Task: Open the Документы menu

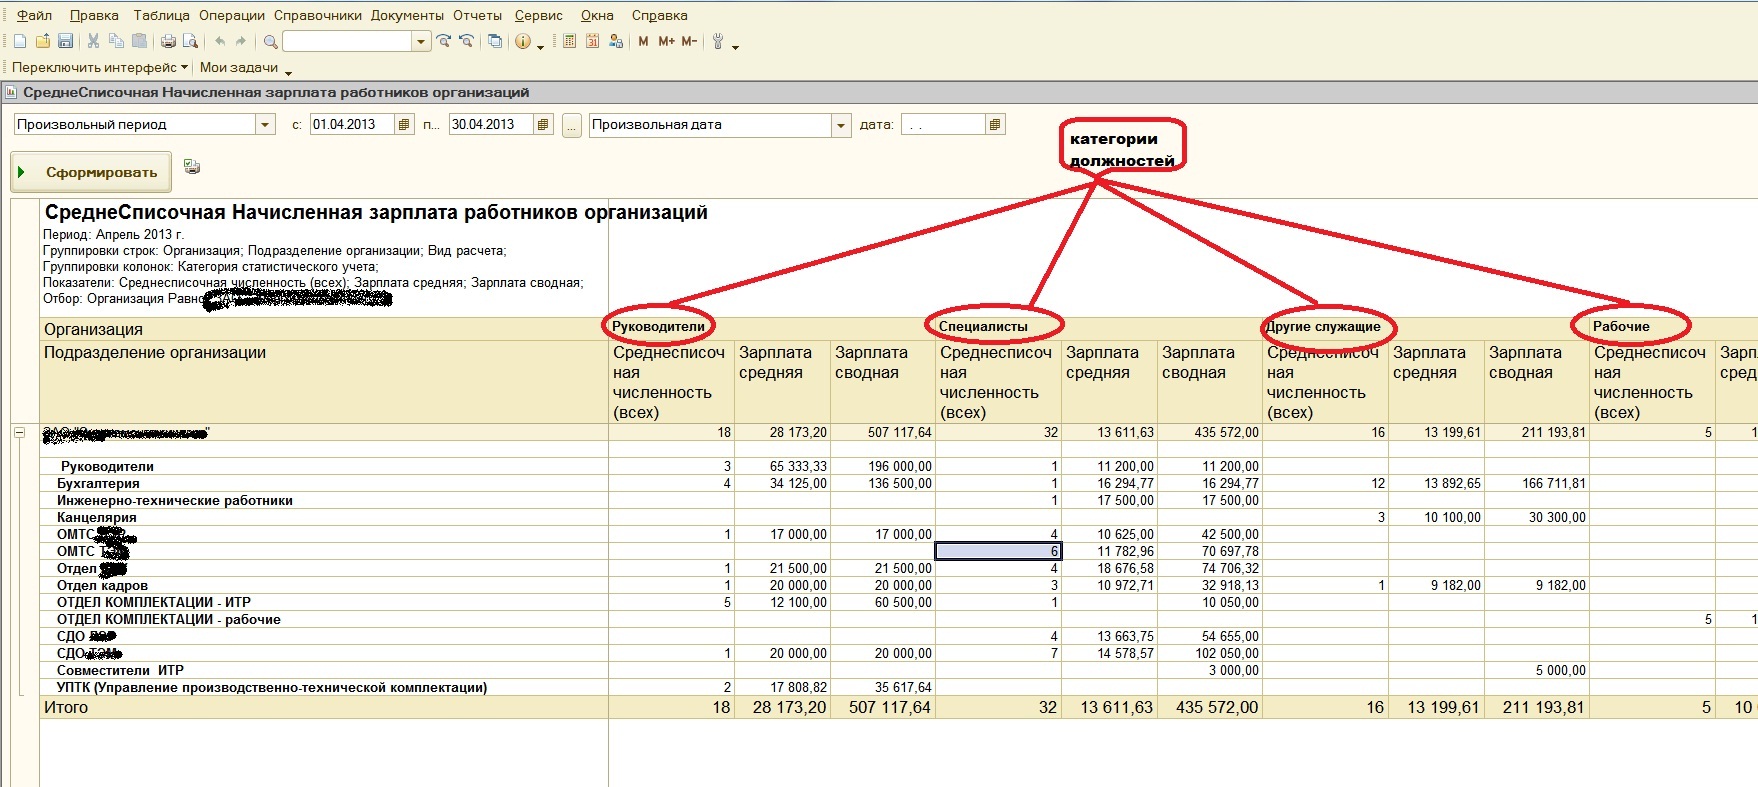Action: tap(408, 15)
